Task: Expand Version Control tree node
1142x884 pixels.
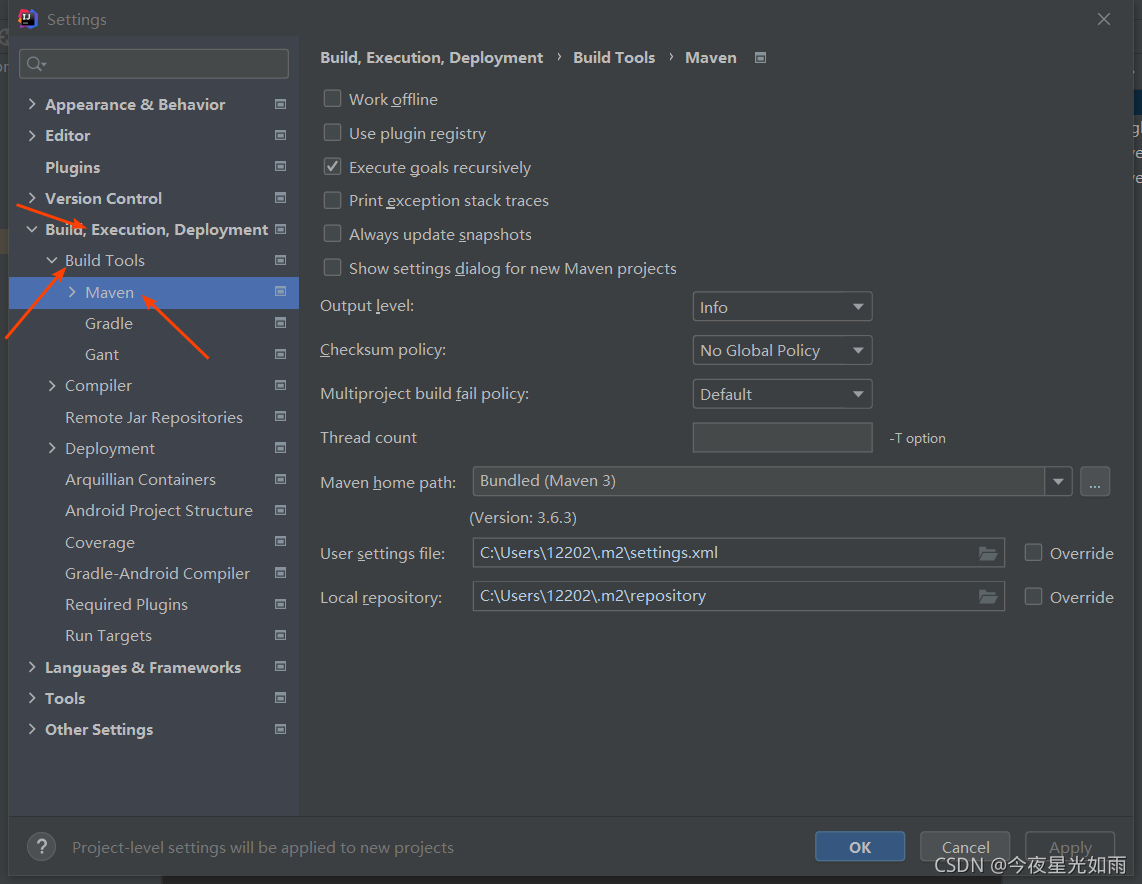Action: coord(31,198)
